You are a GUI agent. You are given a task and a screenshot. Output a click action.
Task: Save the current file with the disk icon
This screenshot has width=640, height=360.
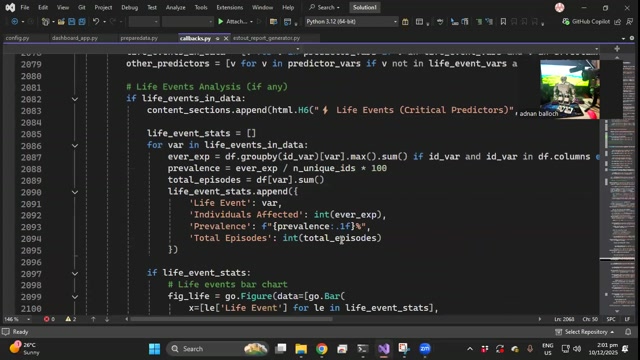coord(71,22)
